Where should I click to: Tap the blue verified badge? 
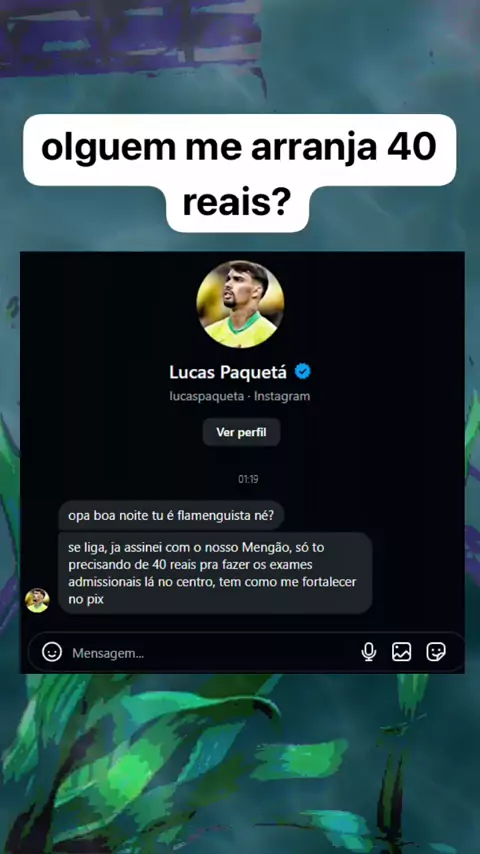[x=302, y=371]
